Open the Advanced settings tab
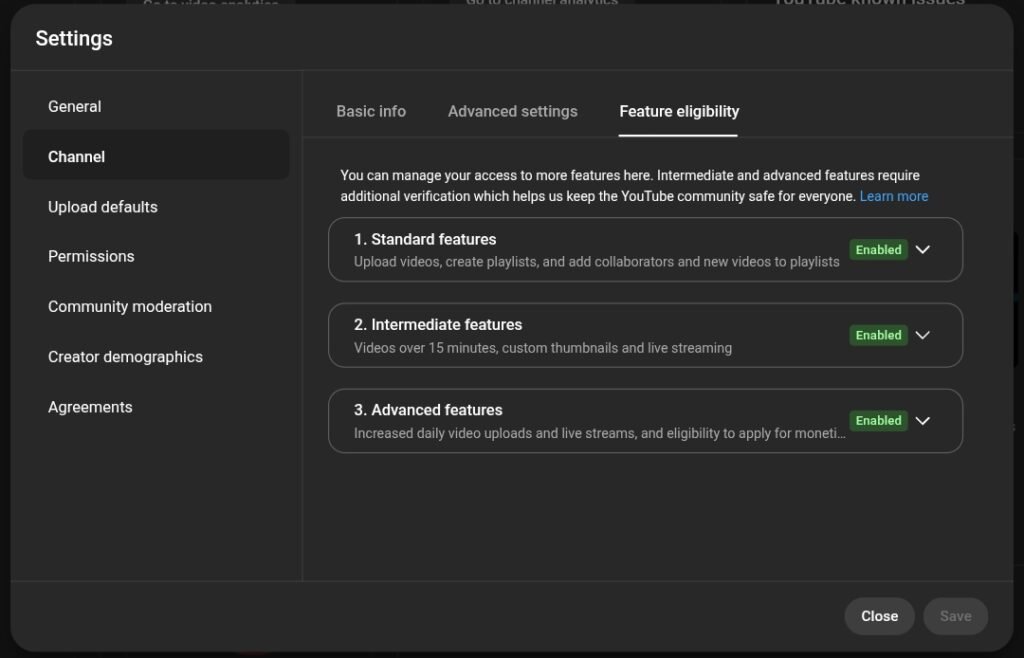 tap(512, 111)
